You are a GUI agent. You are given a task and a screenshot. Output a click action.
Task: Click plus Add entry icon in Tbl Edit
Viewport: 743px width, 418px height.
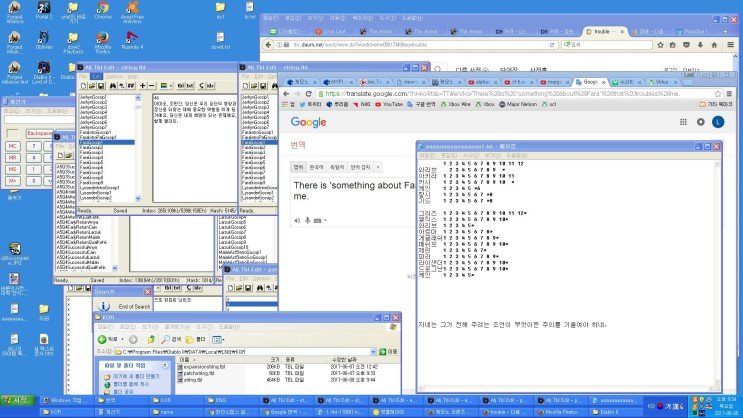click(x=143, y=86)
